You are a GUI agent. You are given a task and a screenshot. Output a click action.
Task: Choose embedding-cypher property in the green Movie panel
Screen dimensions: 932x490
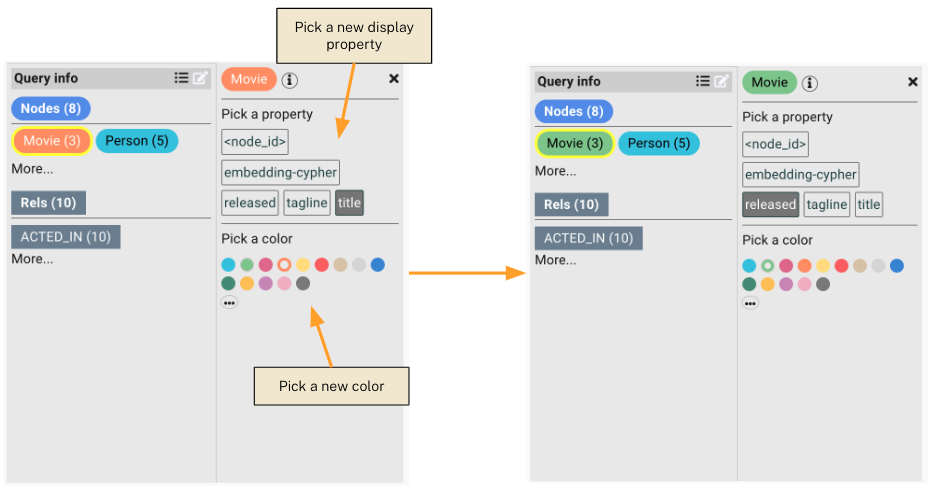point(801,175)
